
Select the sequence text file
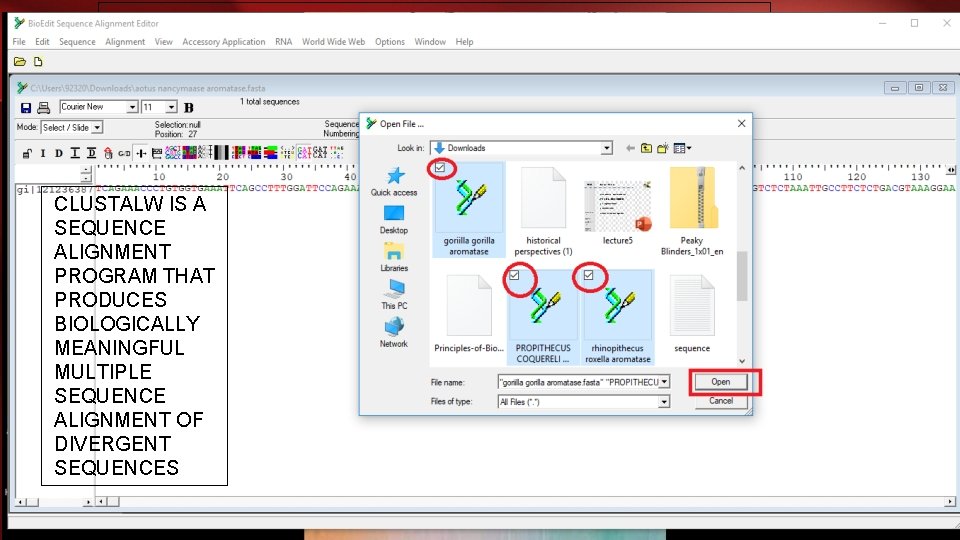(x=692, y=313)
